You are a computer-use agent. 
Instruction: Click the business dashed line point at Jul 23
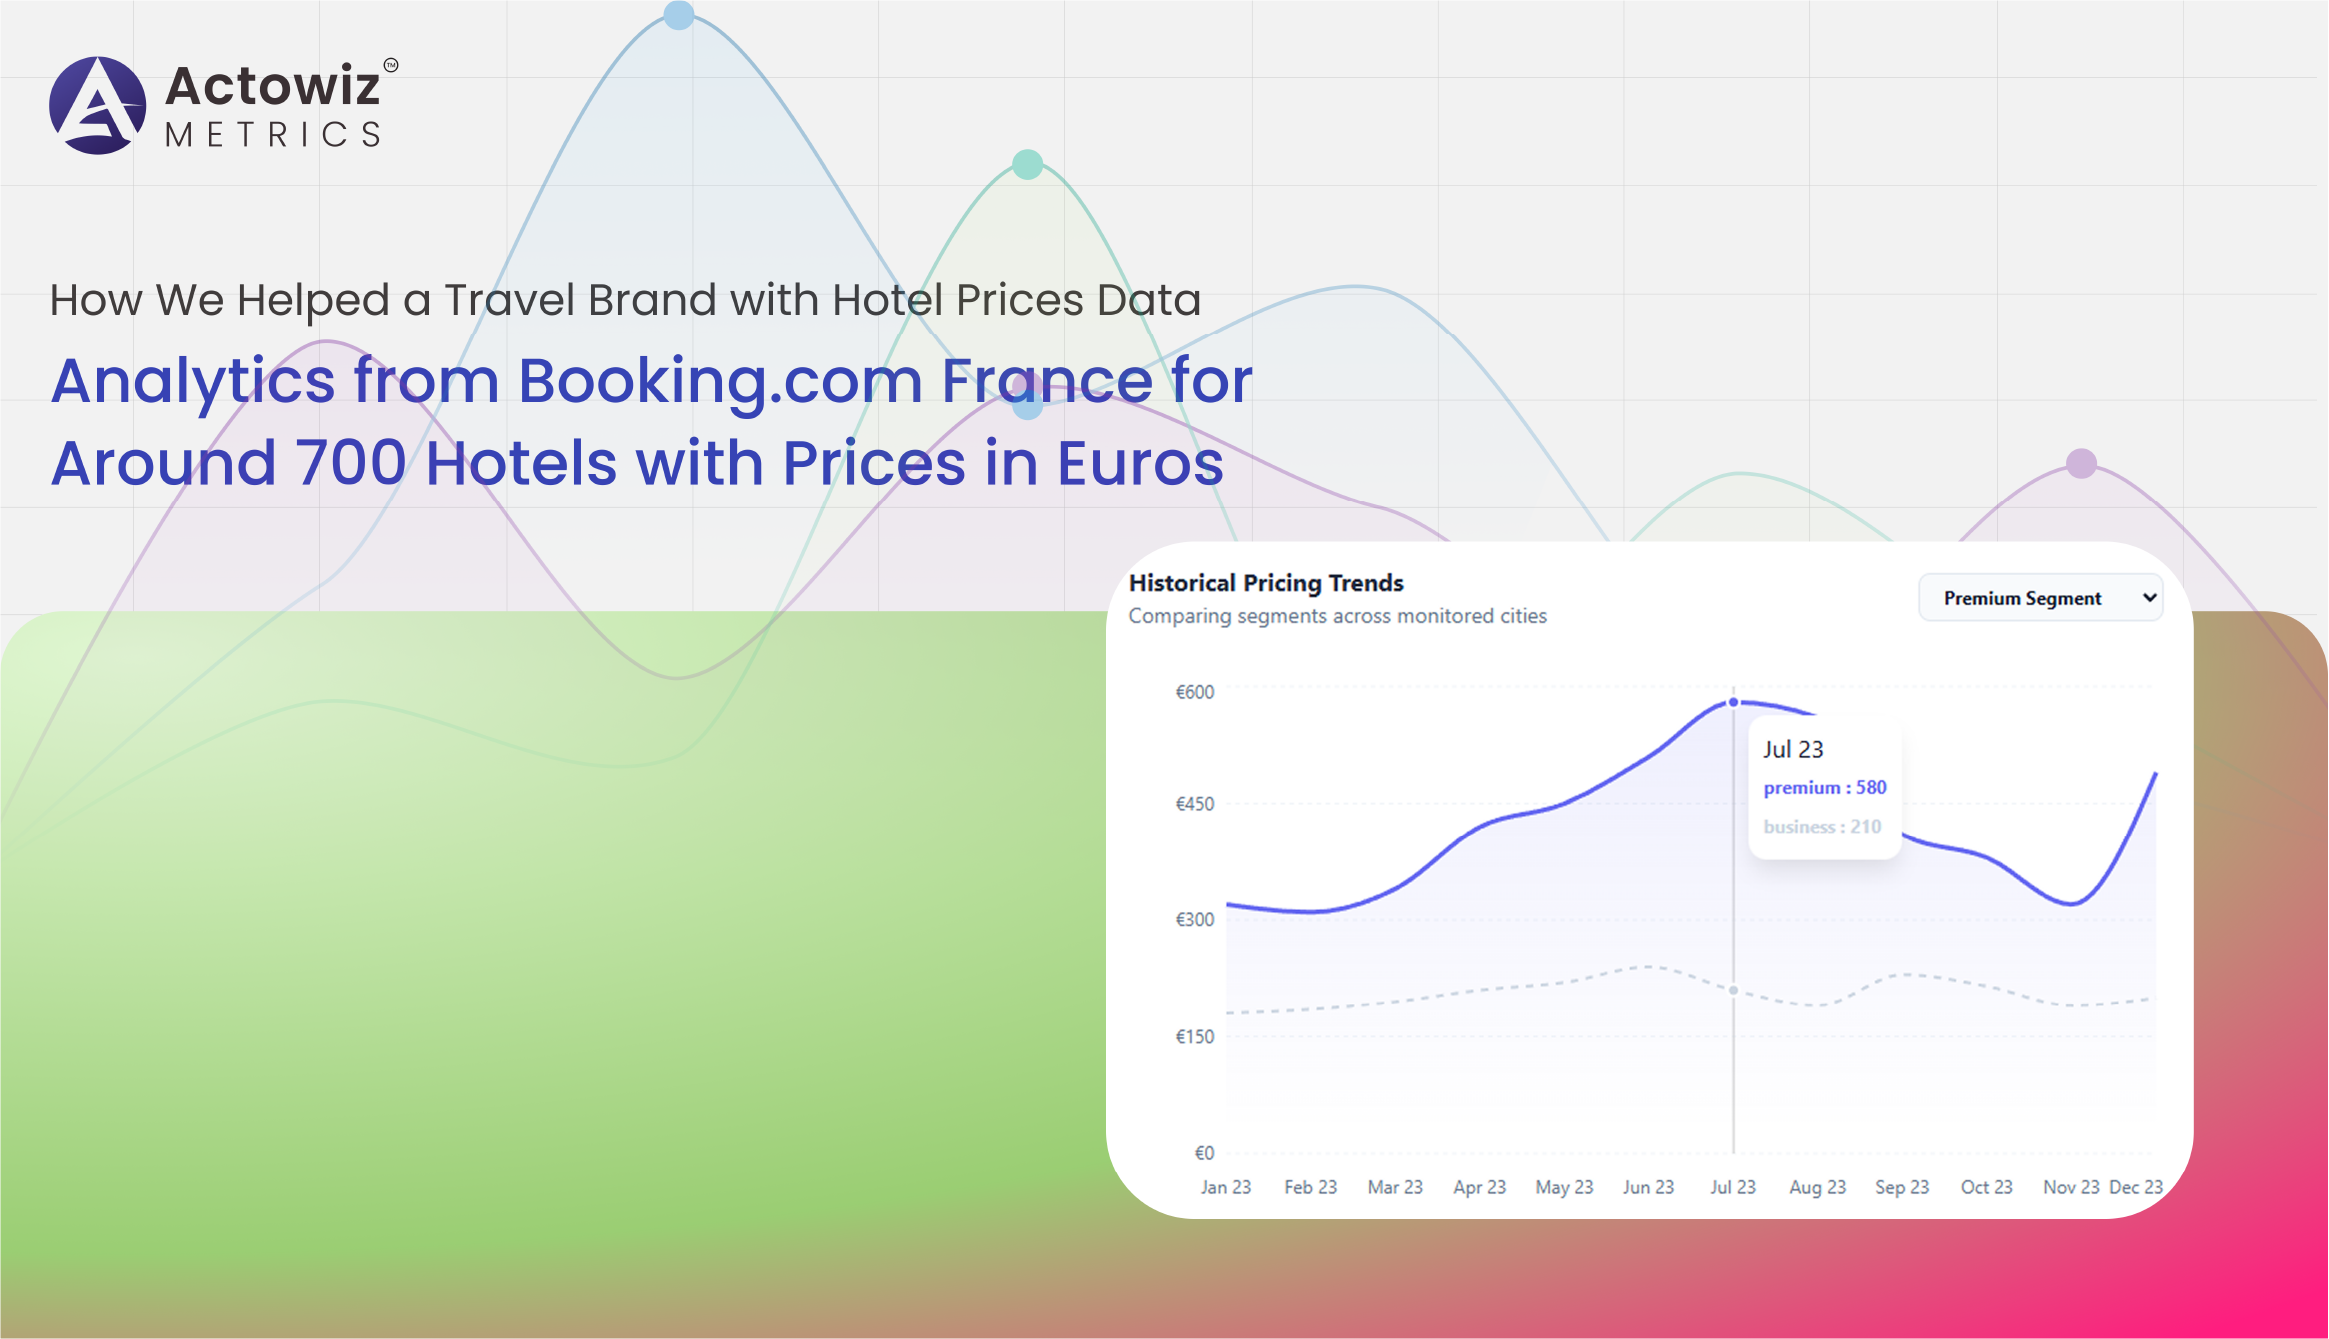[1733, 990]
